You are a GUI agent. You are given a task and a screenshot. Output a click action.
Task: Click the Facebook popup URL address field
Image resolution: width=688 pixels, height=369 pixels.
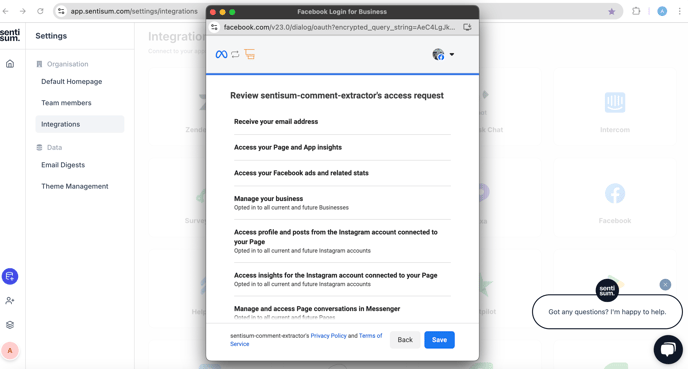[339, 27]
